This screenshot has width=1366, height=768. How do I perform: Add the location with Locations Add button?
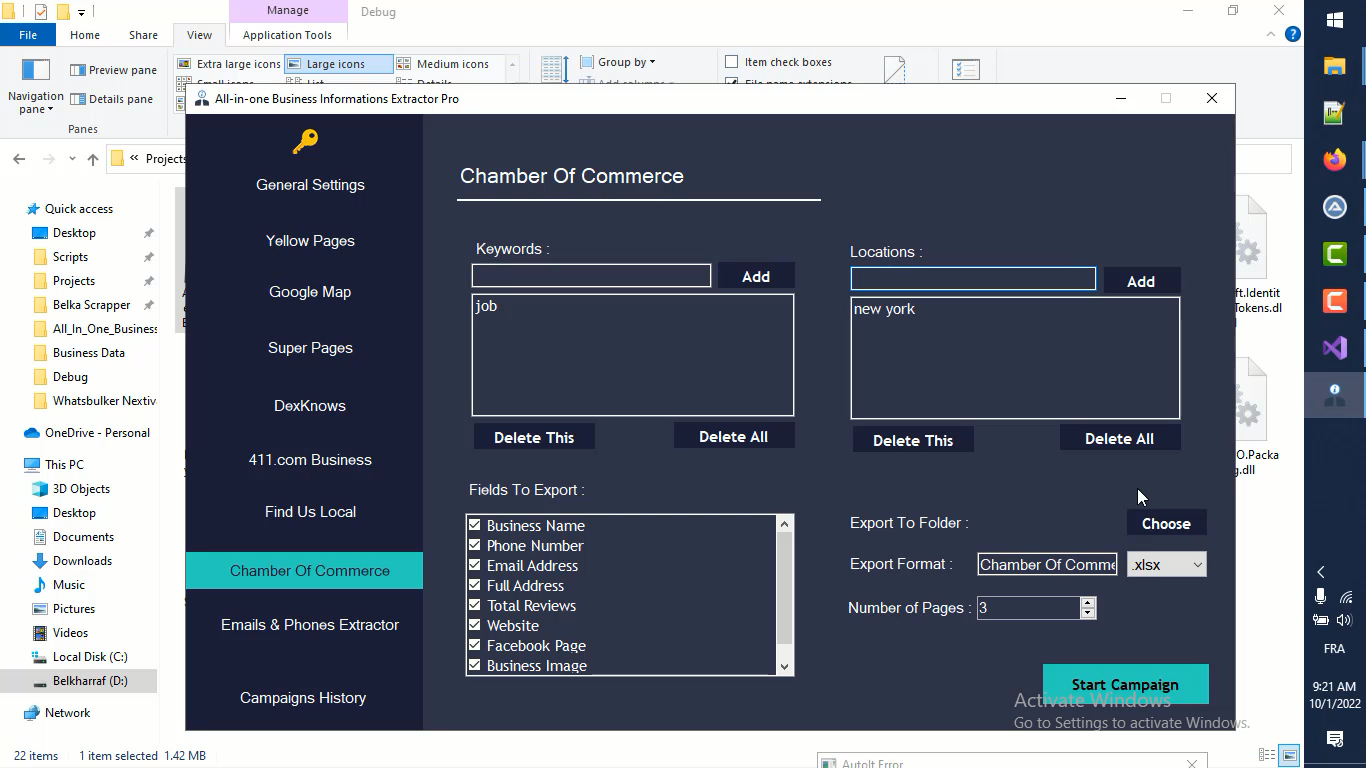[1141, 281]
